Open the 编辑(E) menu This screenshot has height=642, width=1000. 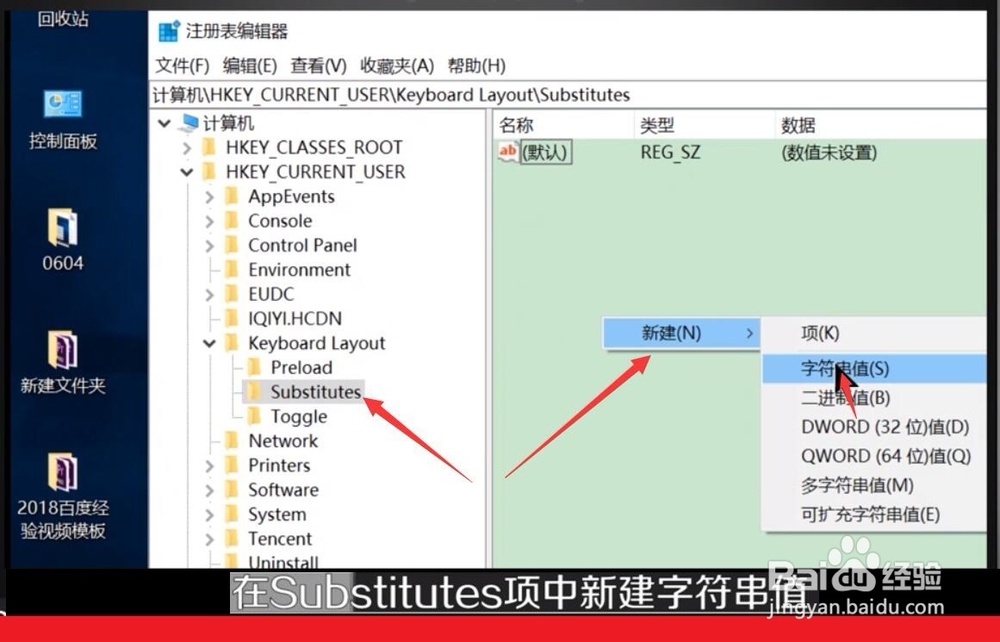250,66
